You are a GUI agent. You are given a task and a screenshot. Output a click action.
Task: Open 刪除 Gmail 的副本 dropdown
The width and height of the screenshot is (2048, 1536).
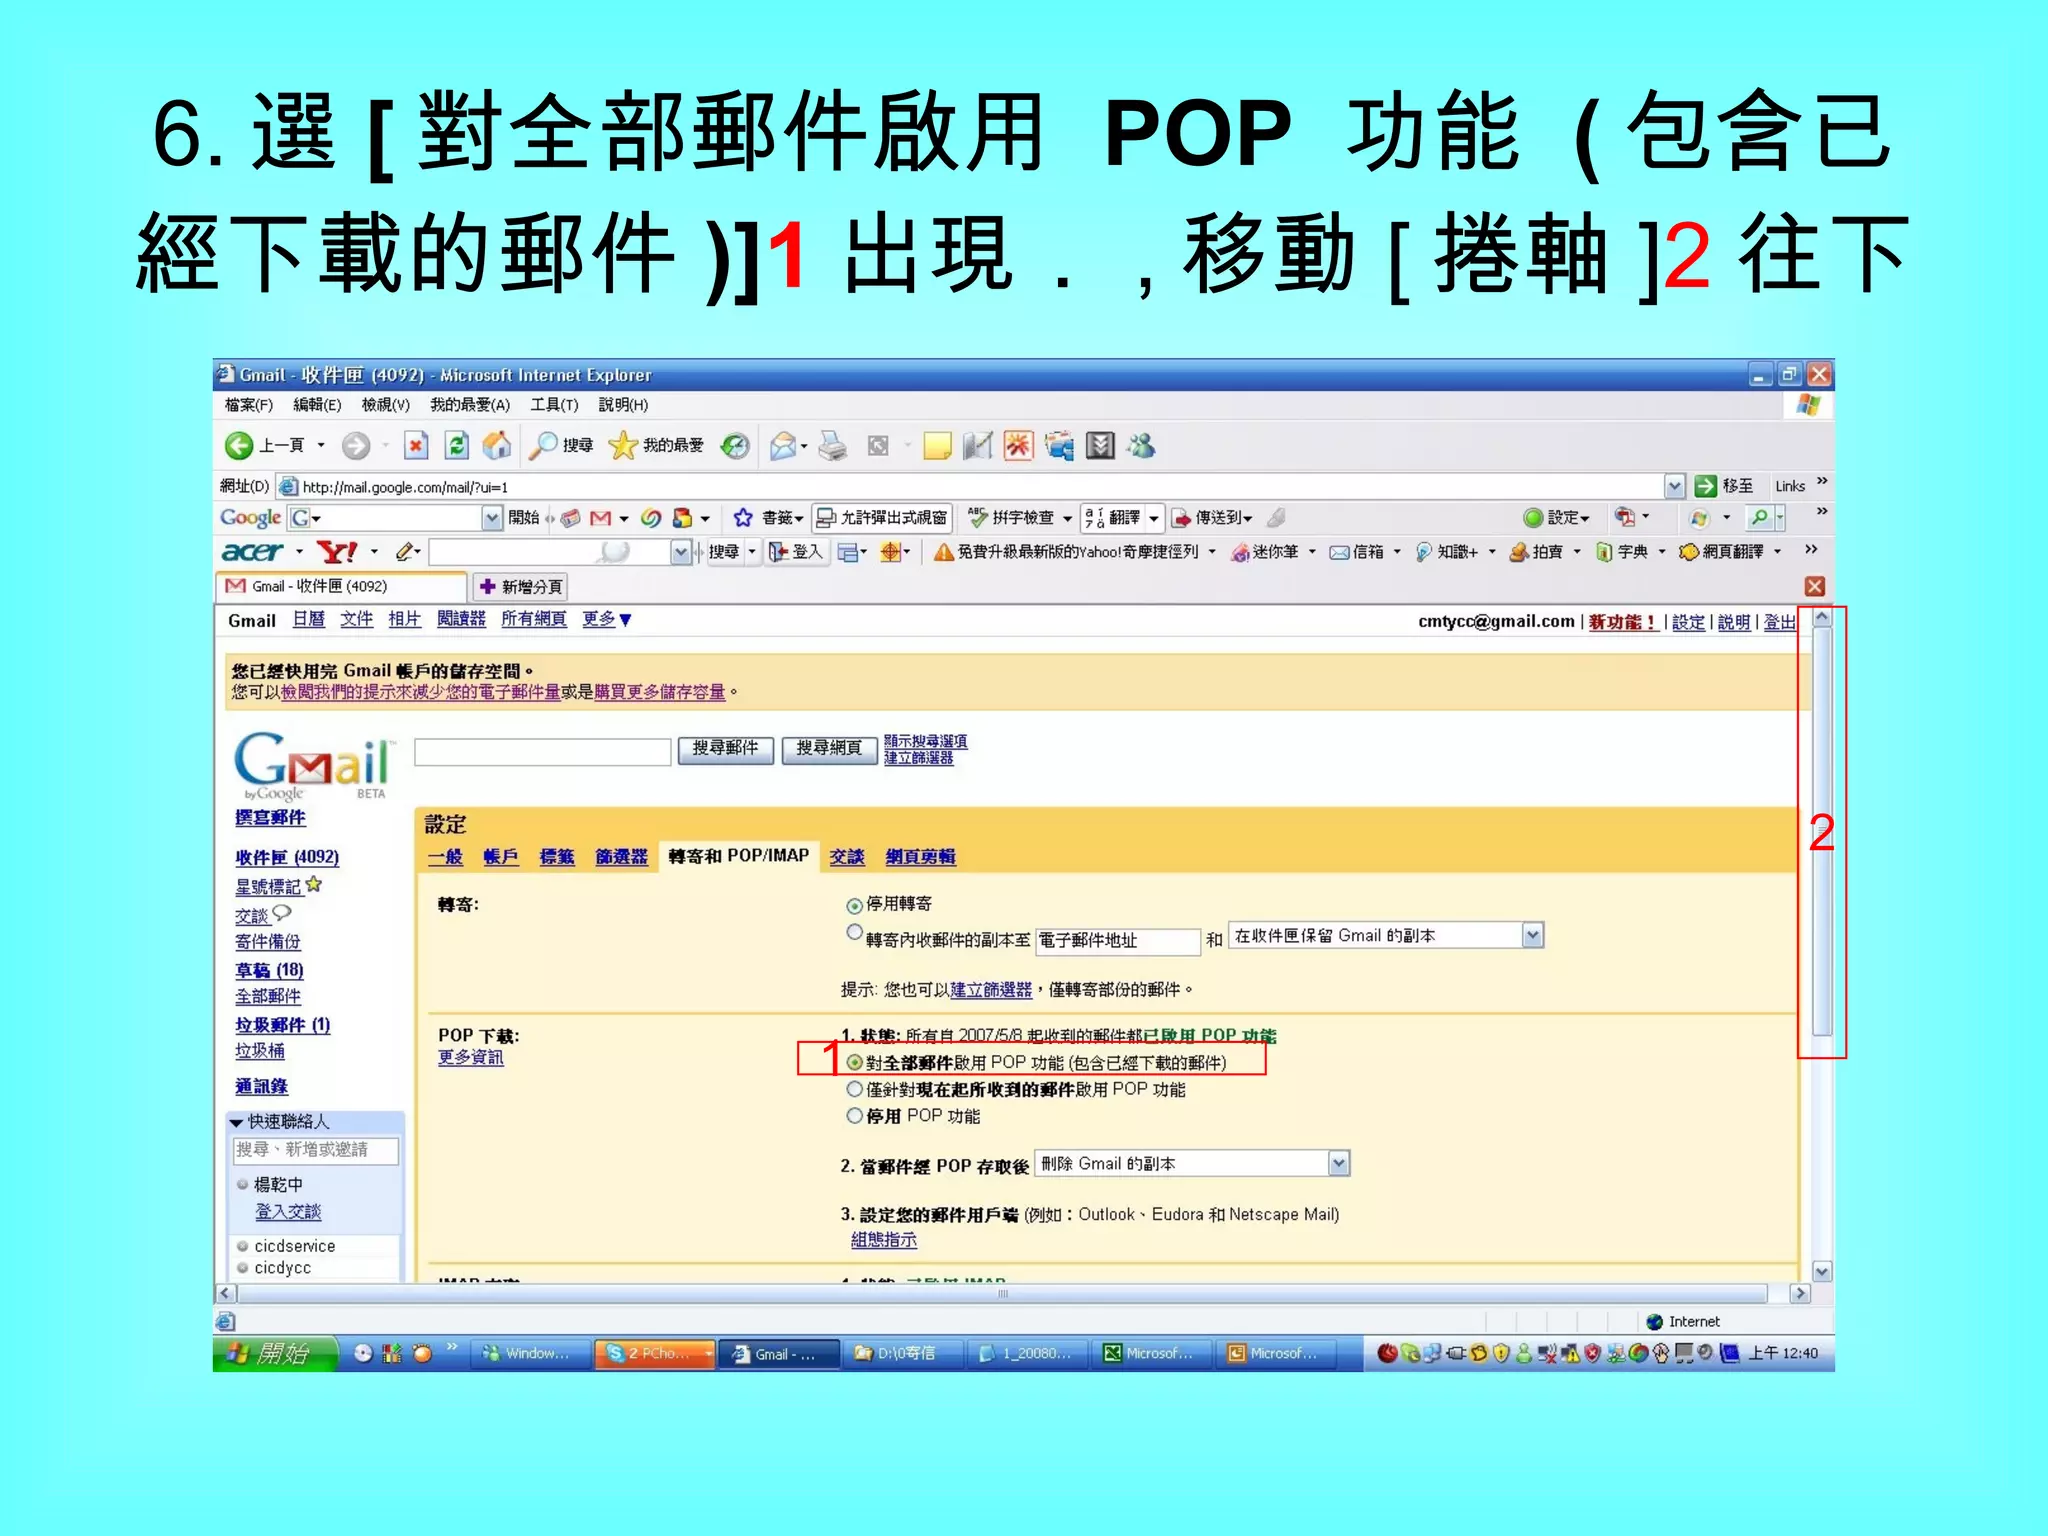tap(1192, 1163)
